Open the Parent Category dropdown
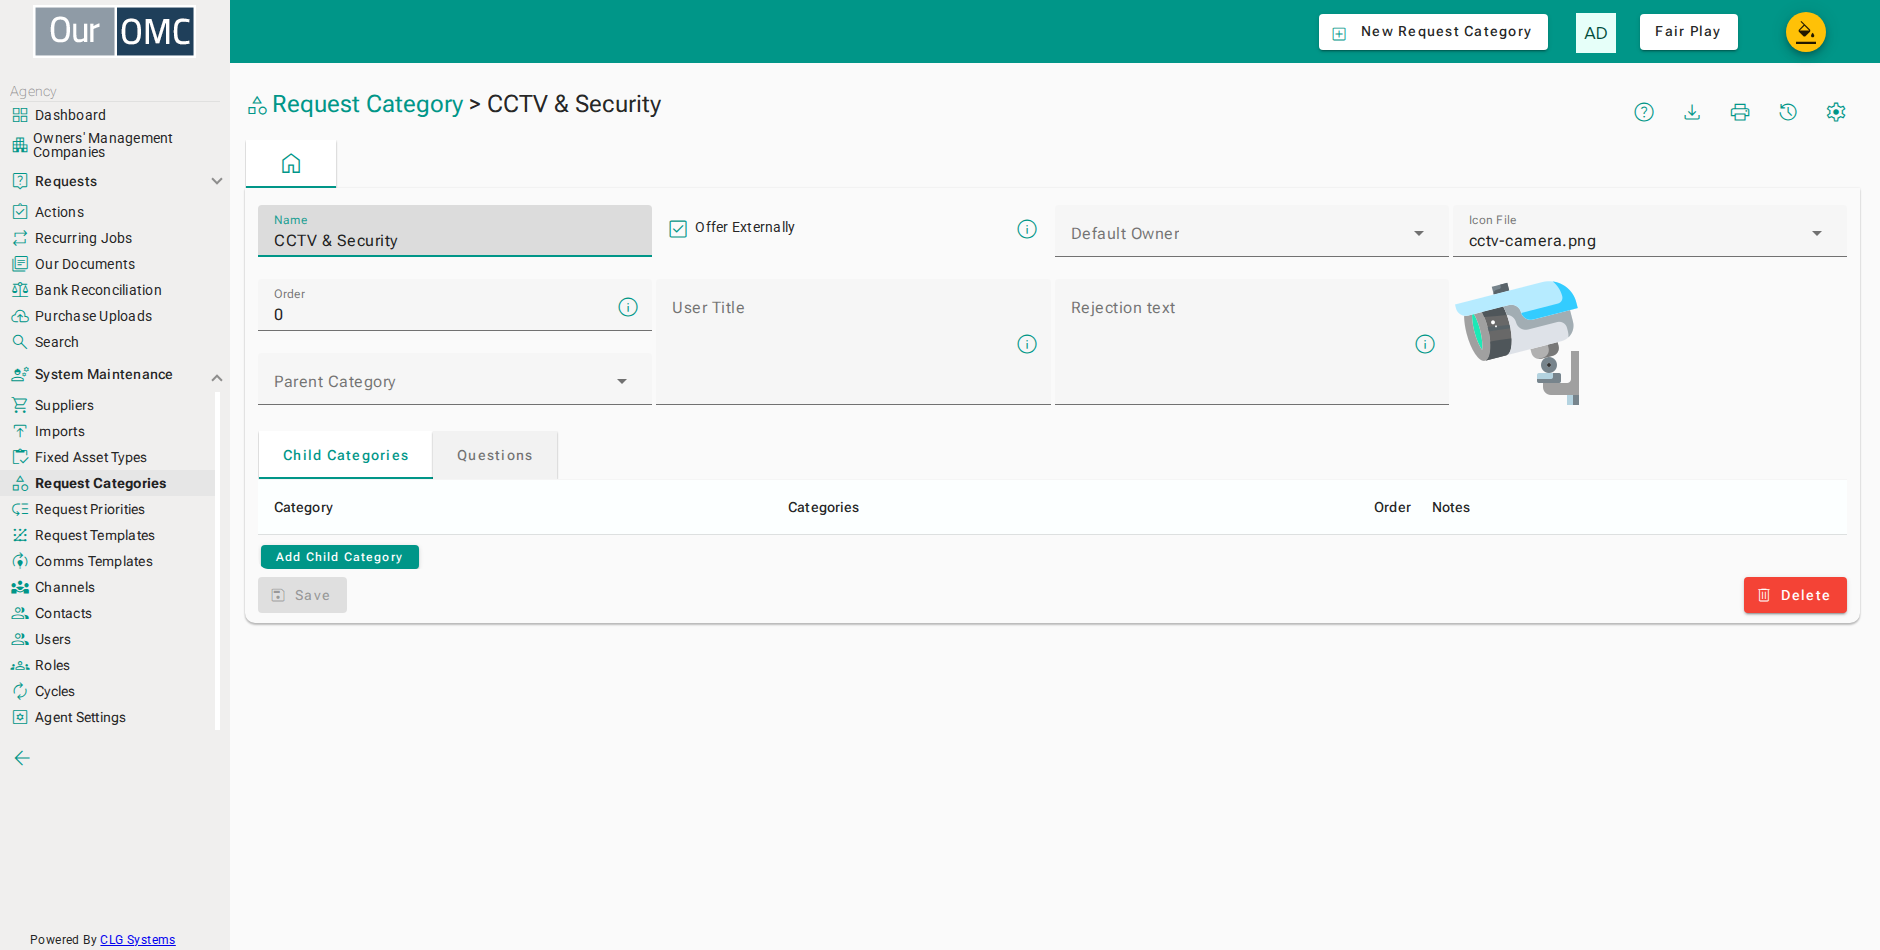 pyautogui.click(x=454, y=380)
